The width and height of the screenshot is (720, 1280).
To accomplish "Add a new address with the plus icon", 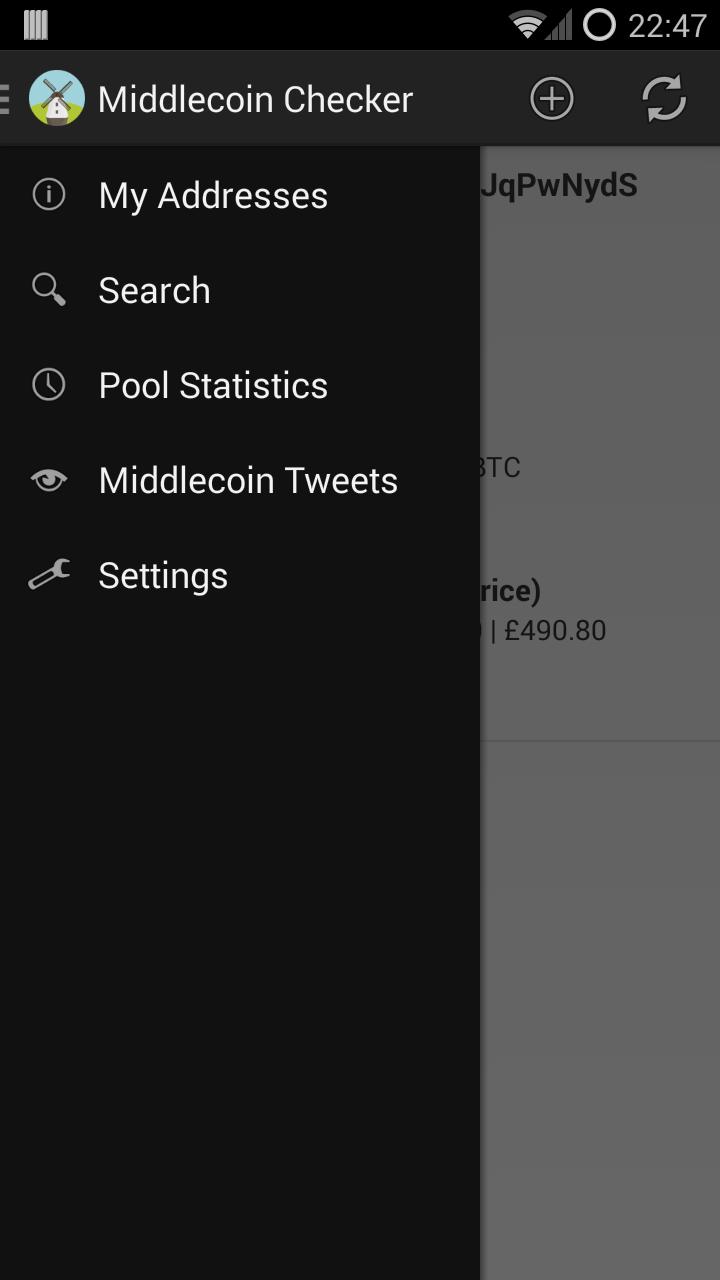I will 551,98.
